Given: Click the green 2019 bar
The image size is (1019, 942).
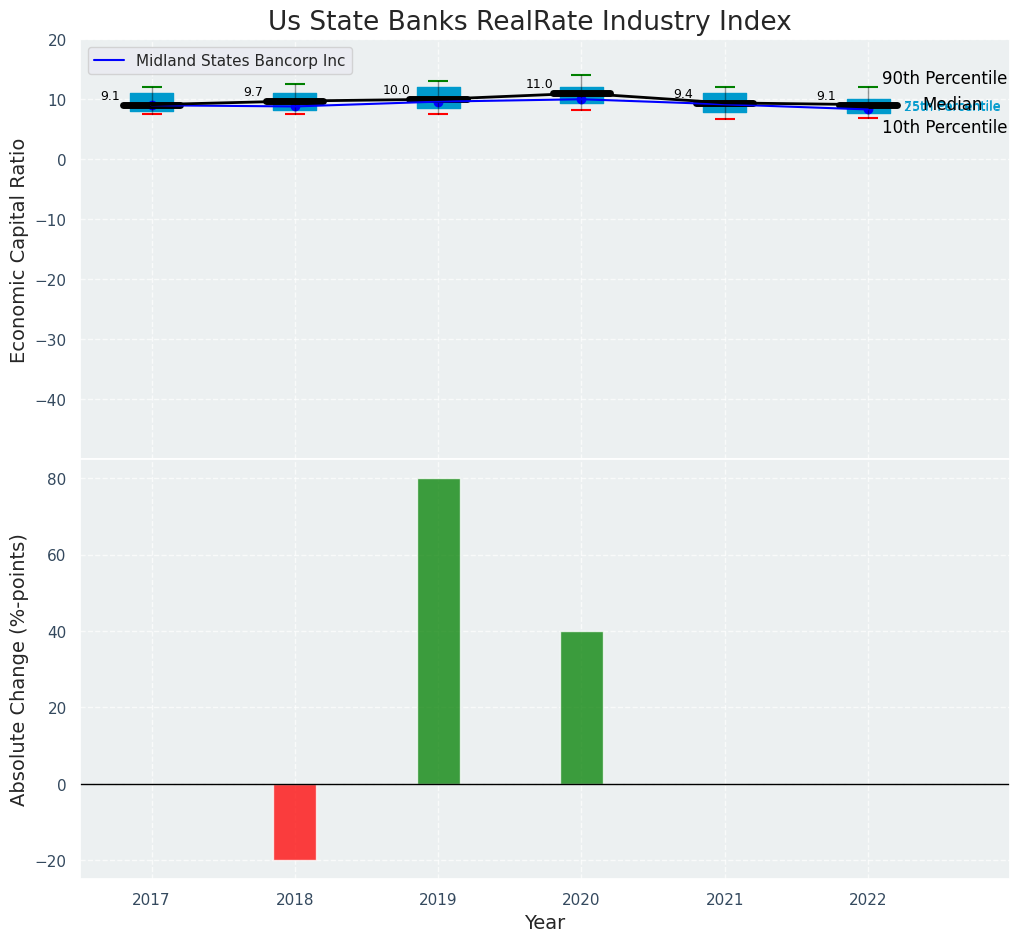Looking at the screenshot, I should click(x=439, y=631).
